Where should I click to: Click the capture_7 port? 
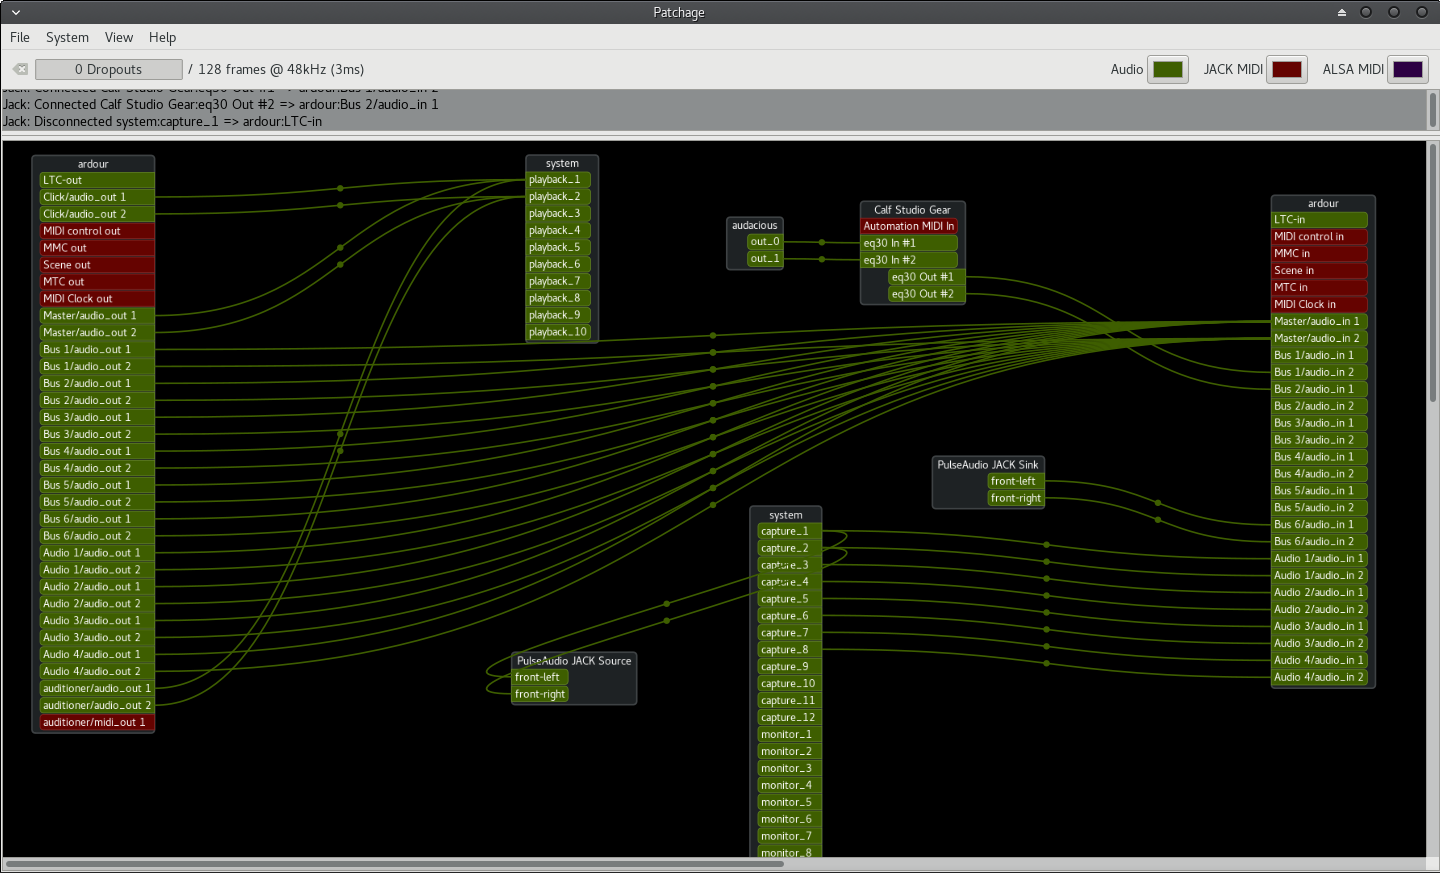point(789,633)
